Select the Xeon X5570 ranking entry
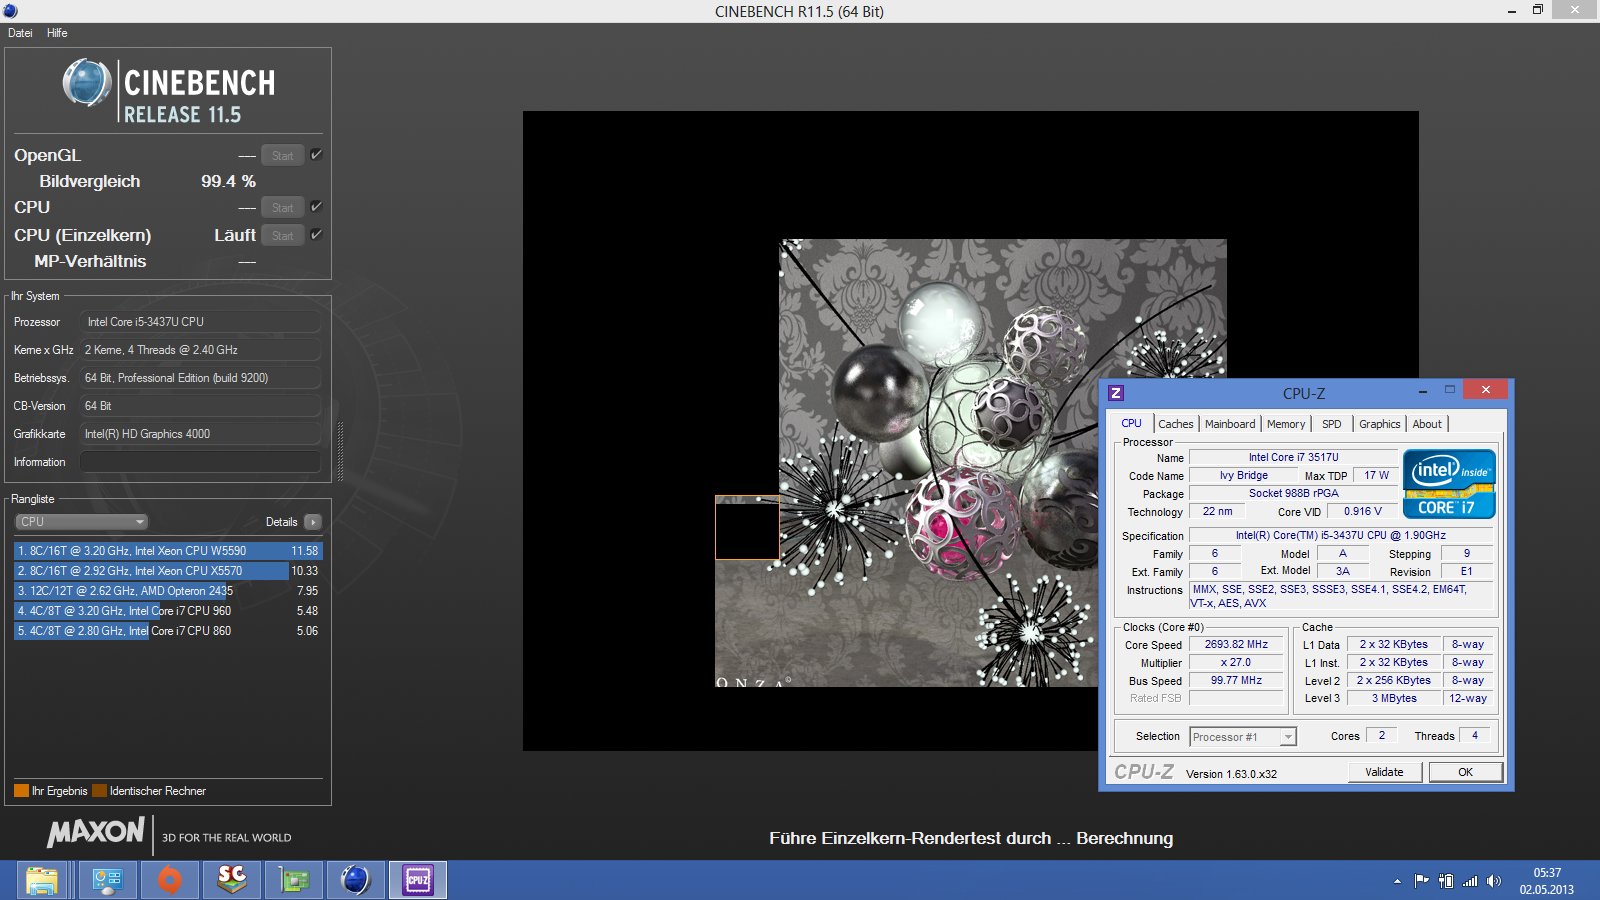The image size is (1600, 900). click(x=168, y=571)
